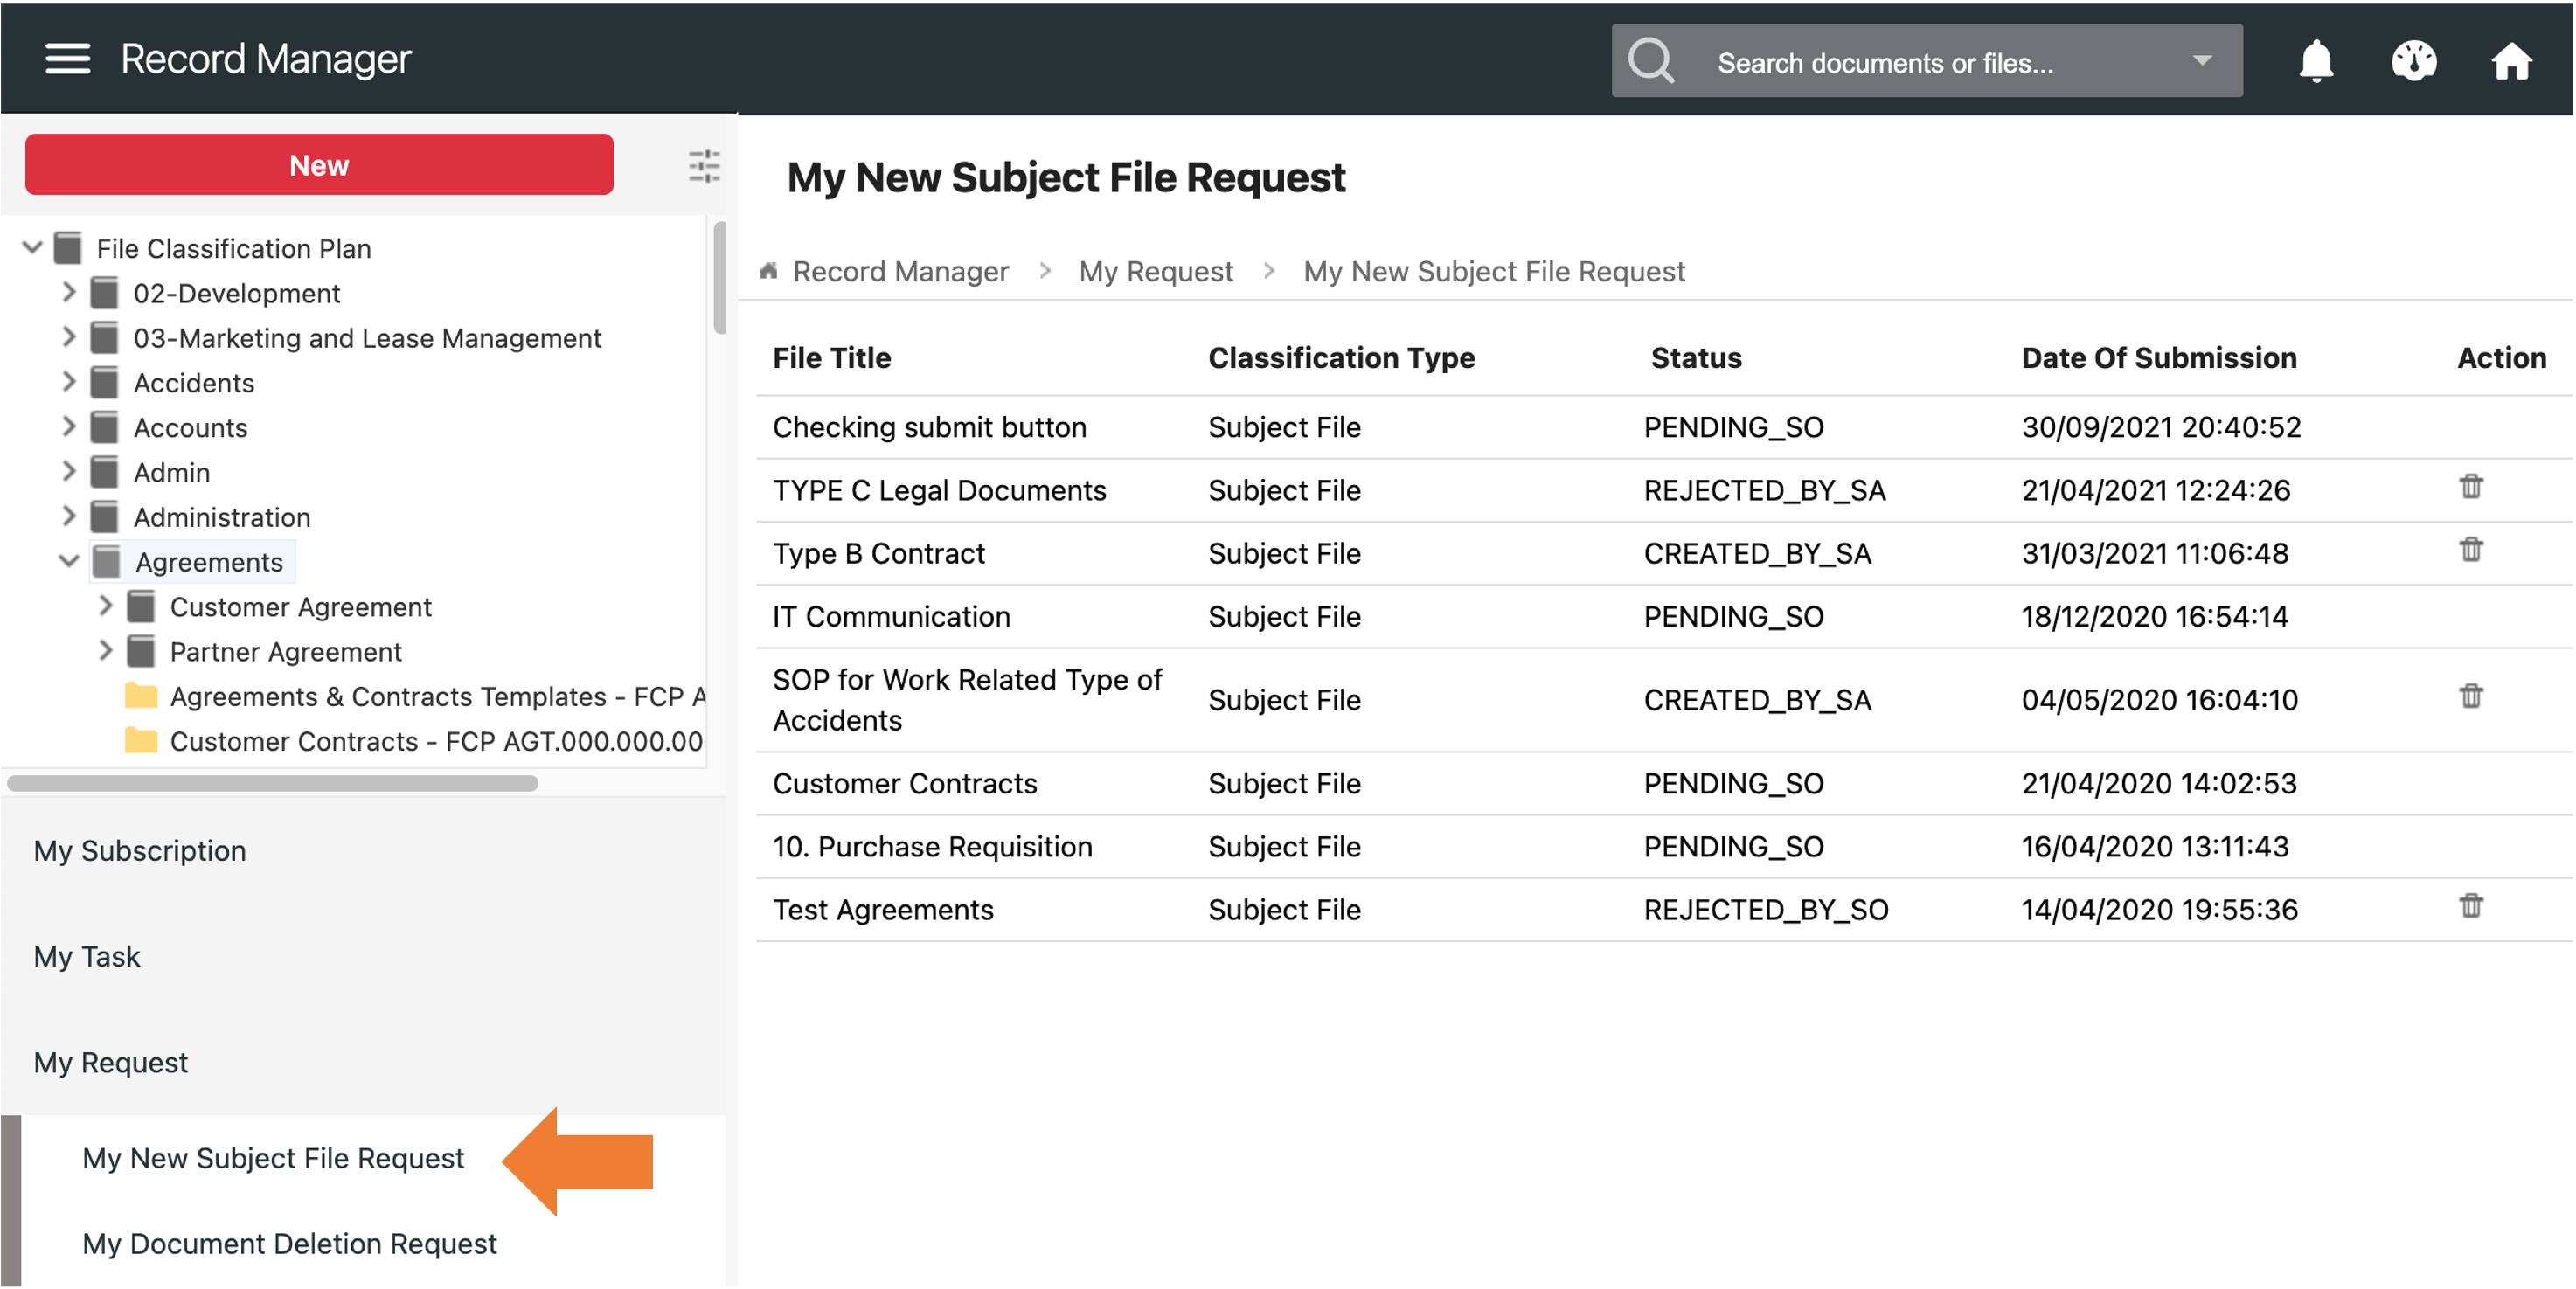
Task: Expand the Customer Agreement node
Action: 105,606
